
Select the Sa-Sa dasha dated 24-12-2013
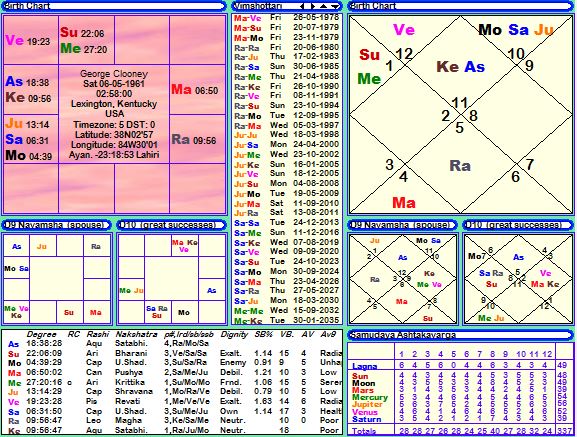(287, 223)
